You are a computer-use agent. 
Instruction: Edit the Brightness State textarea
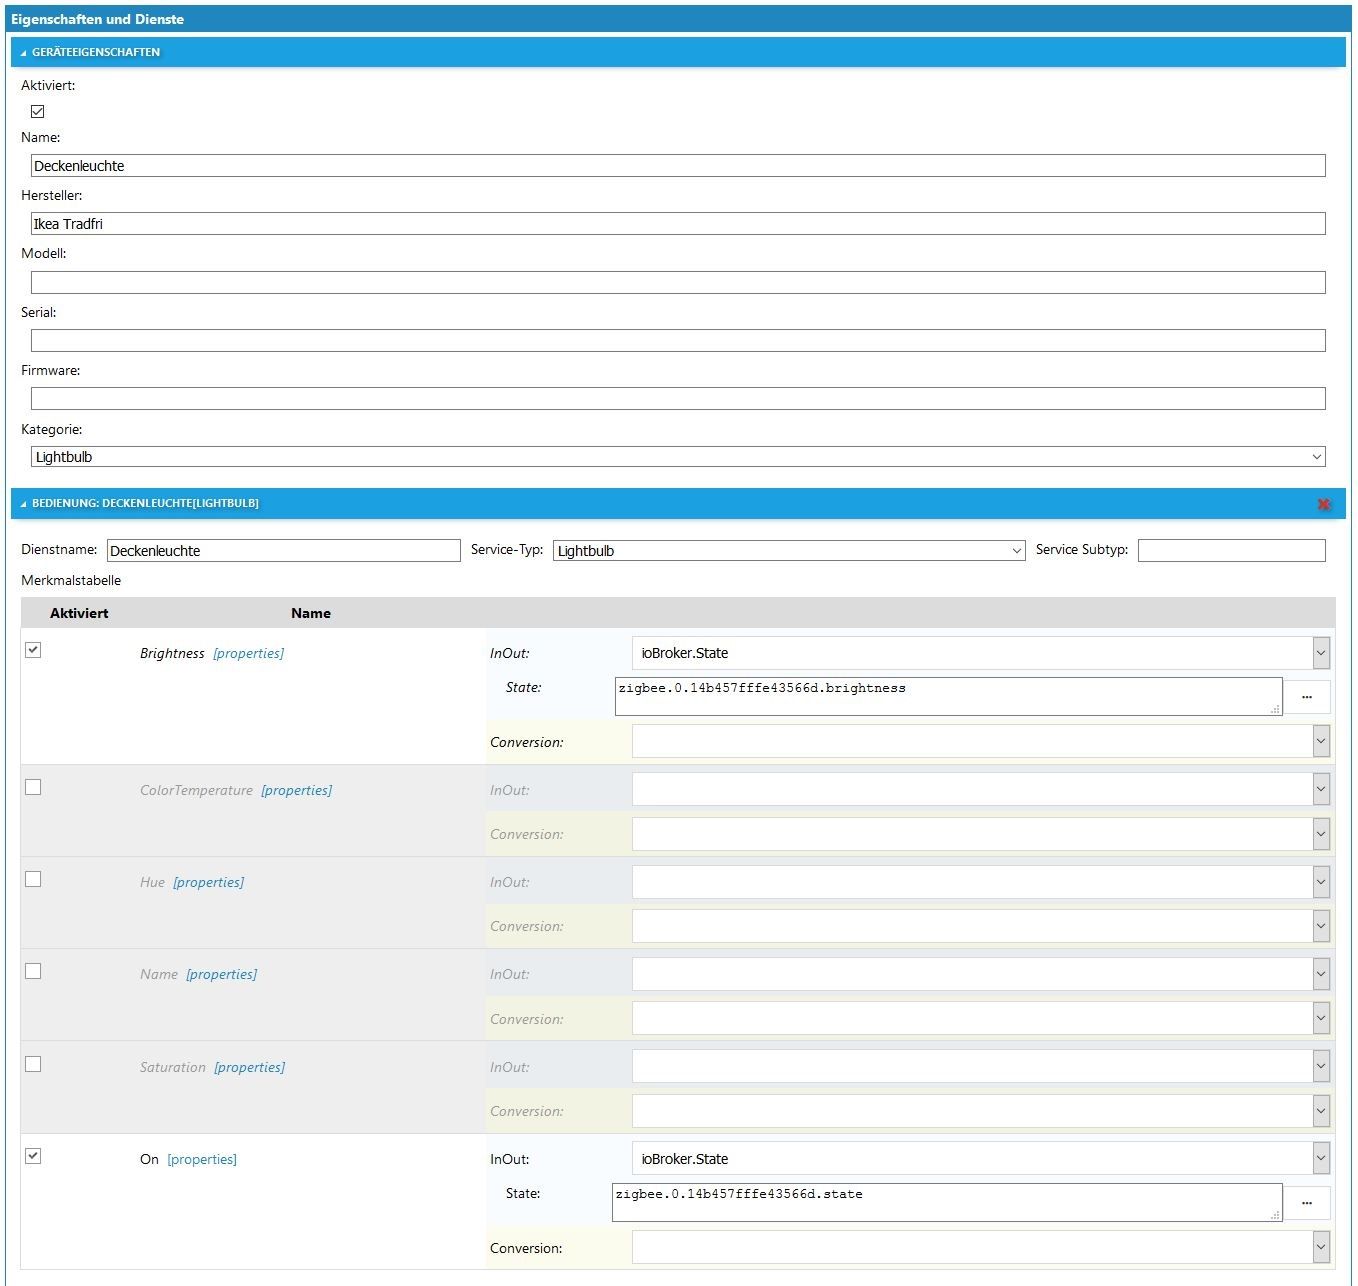(948, 697)
